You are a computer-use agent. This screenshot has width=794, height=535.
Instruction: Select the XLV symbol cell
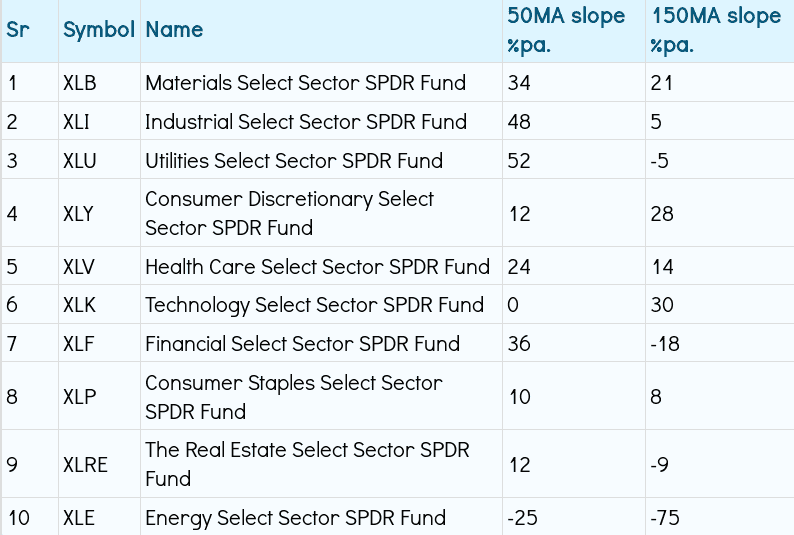click(x=80, y=267)
